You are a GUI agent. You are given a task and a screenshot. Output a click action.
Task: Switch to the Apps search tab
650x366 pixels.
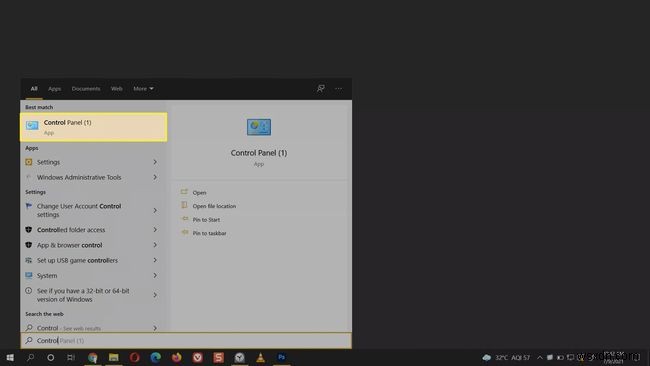point(54,89)
